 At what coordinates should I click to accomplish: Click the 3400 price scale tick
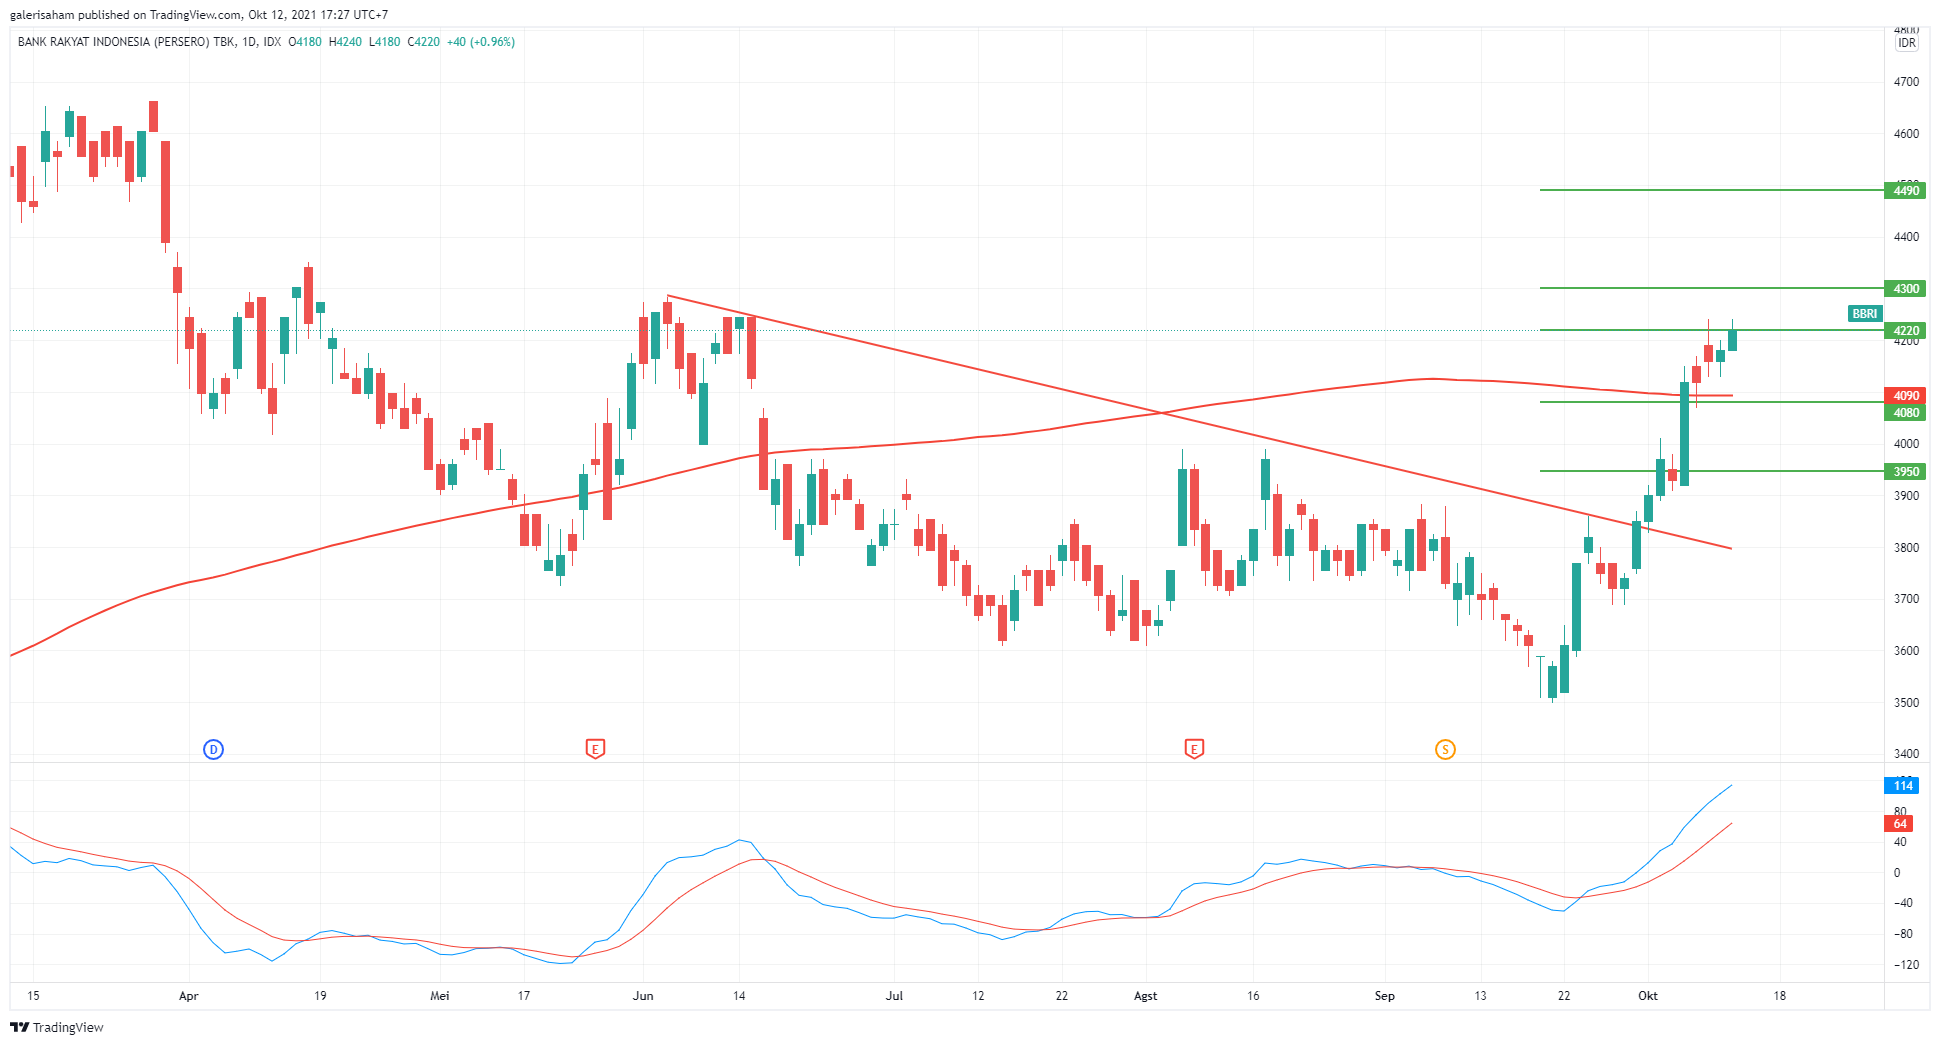[x=1906, y=754]
